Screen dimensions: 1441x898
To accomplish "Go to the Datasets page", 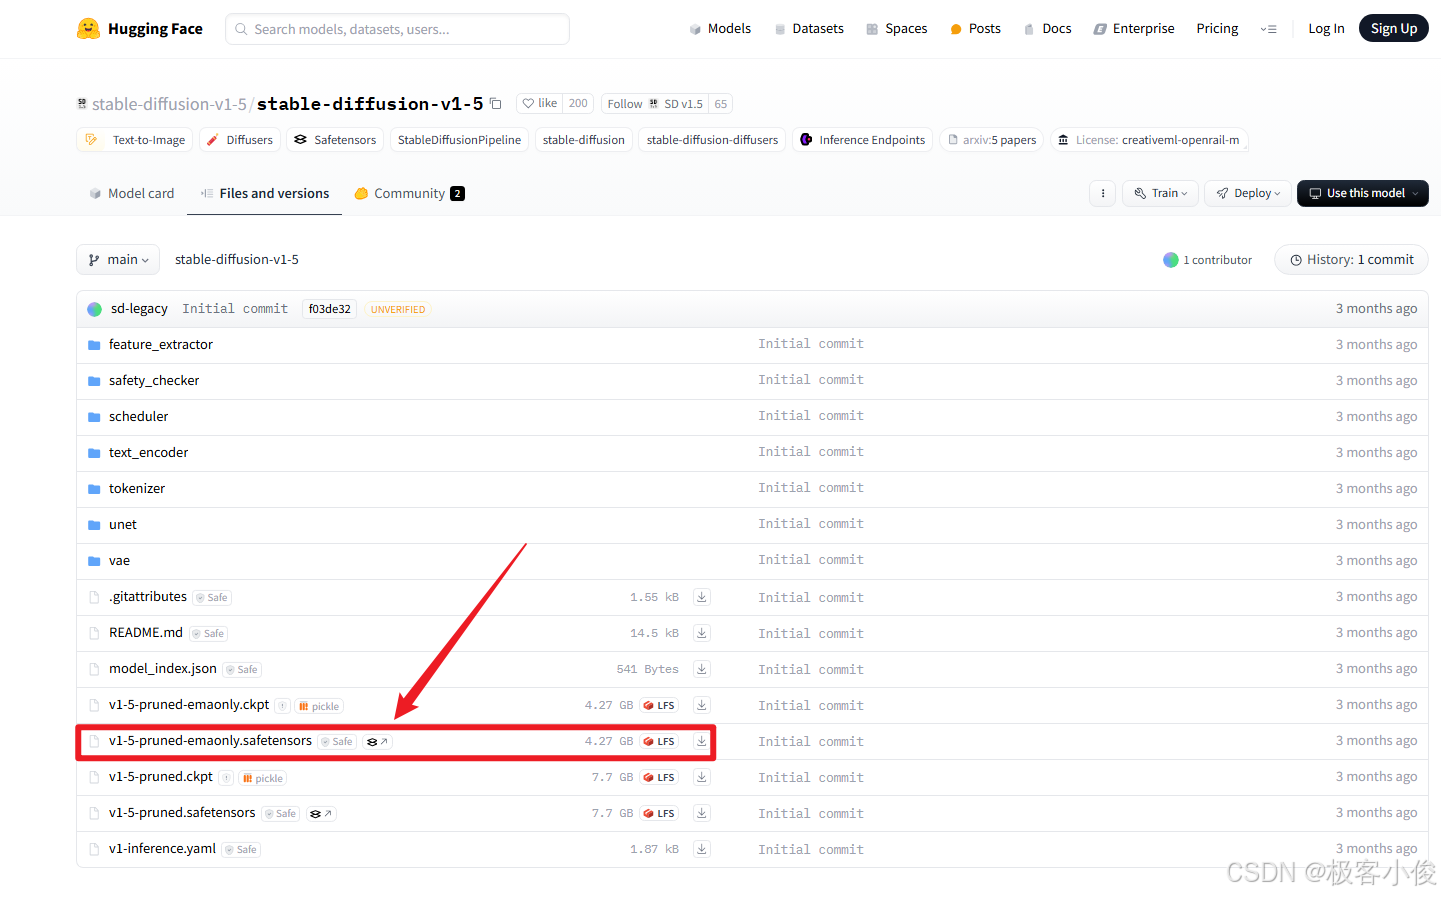I will pyautogui.click(x=809, y=29).
